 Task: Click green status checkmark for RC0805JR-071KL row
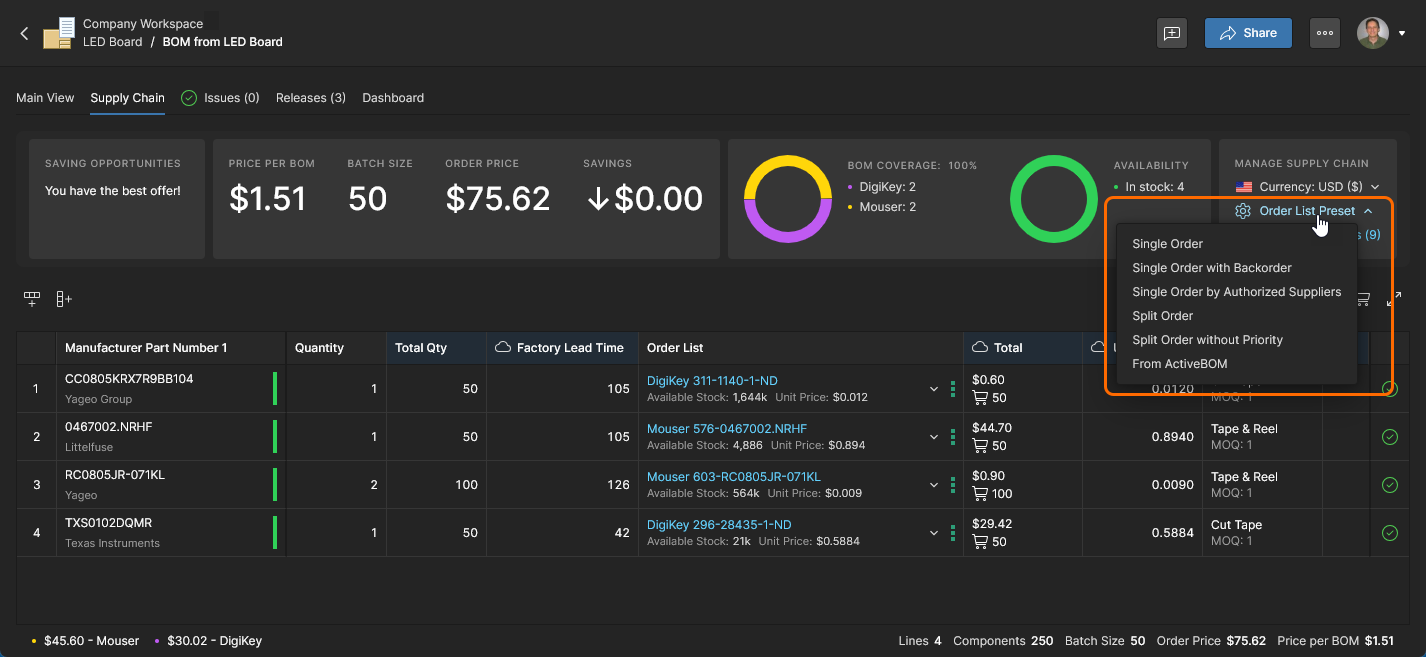point(1389,485)
